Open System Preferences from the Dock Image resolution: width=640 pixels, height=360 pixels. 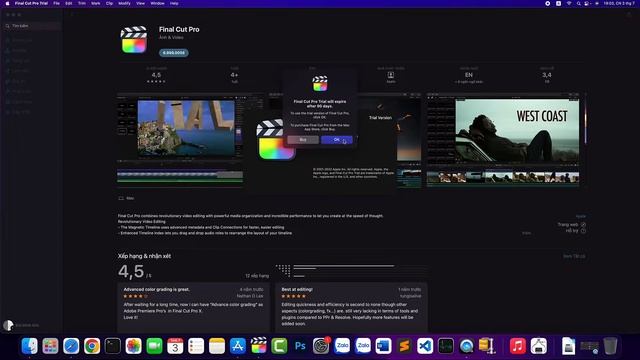[x=321, y=346]
